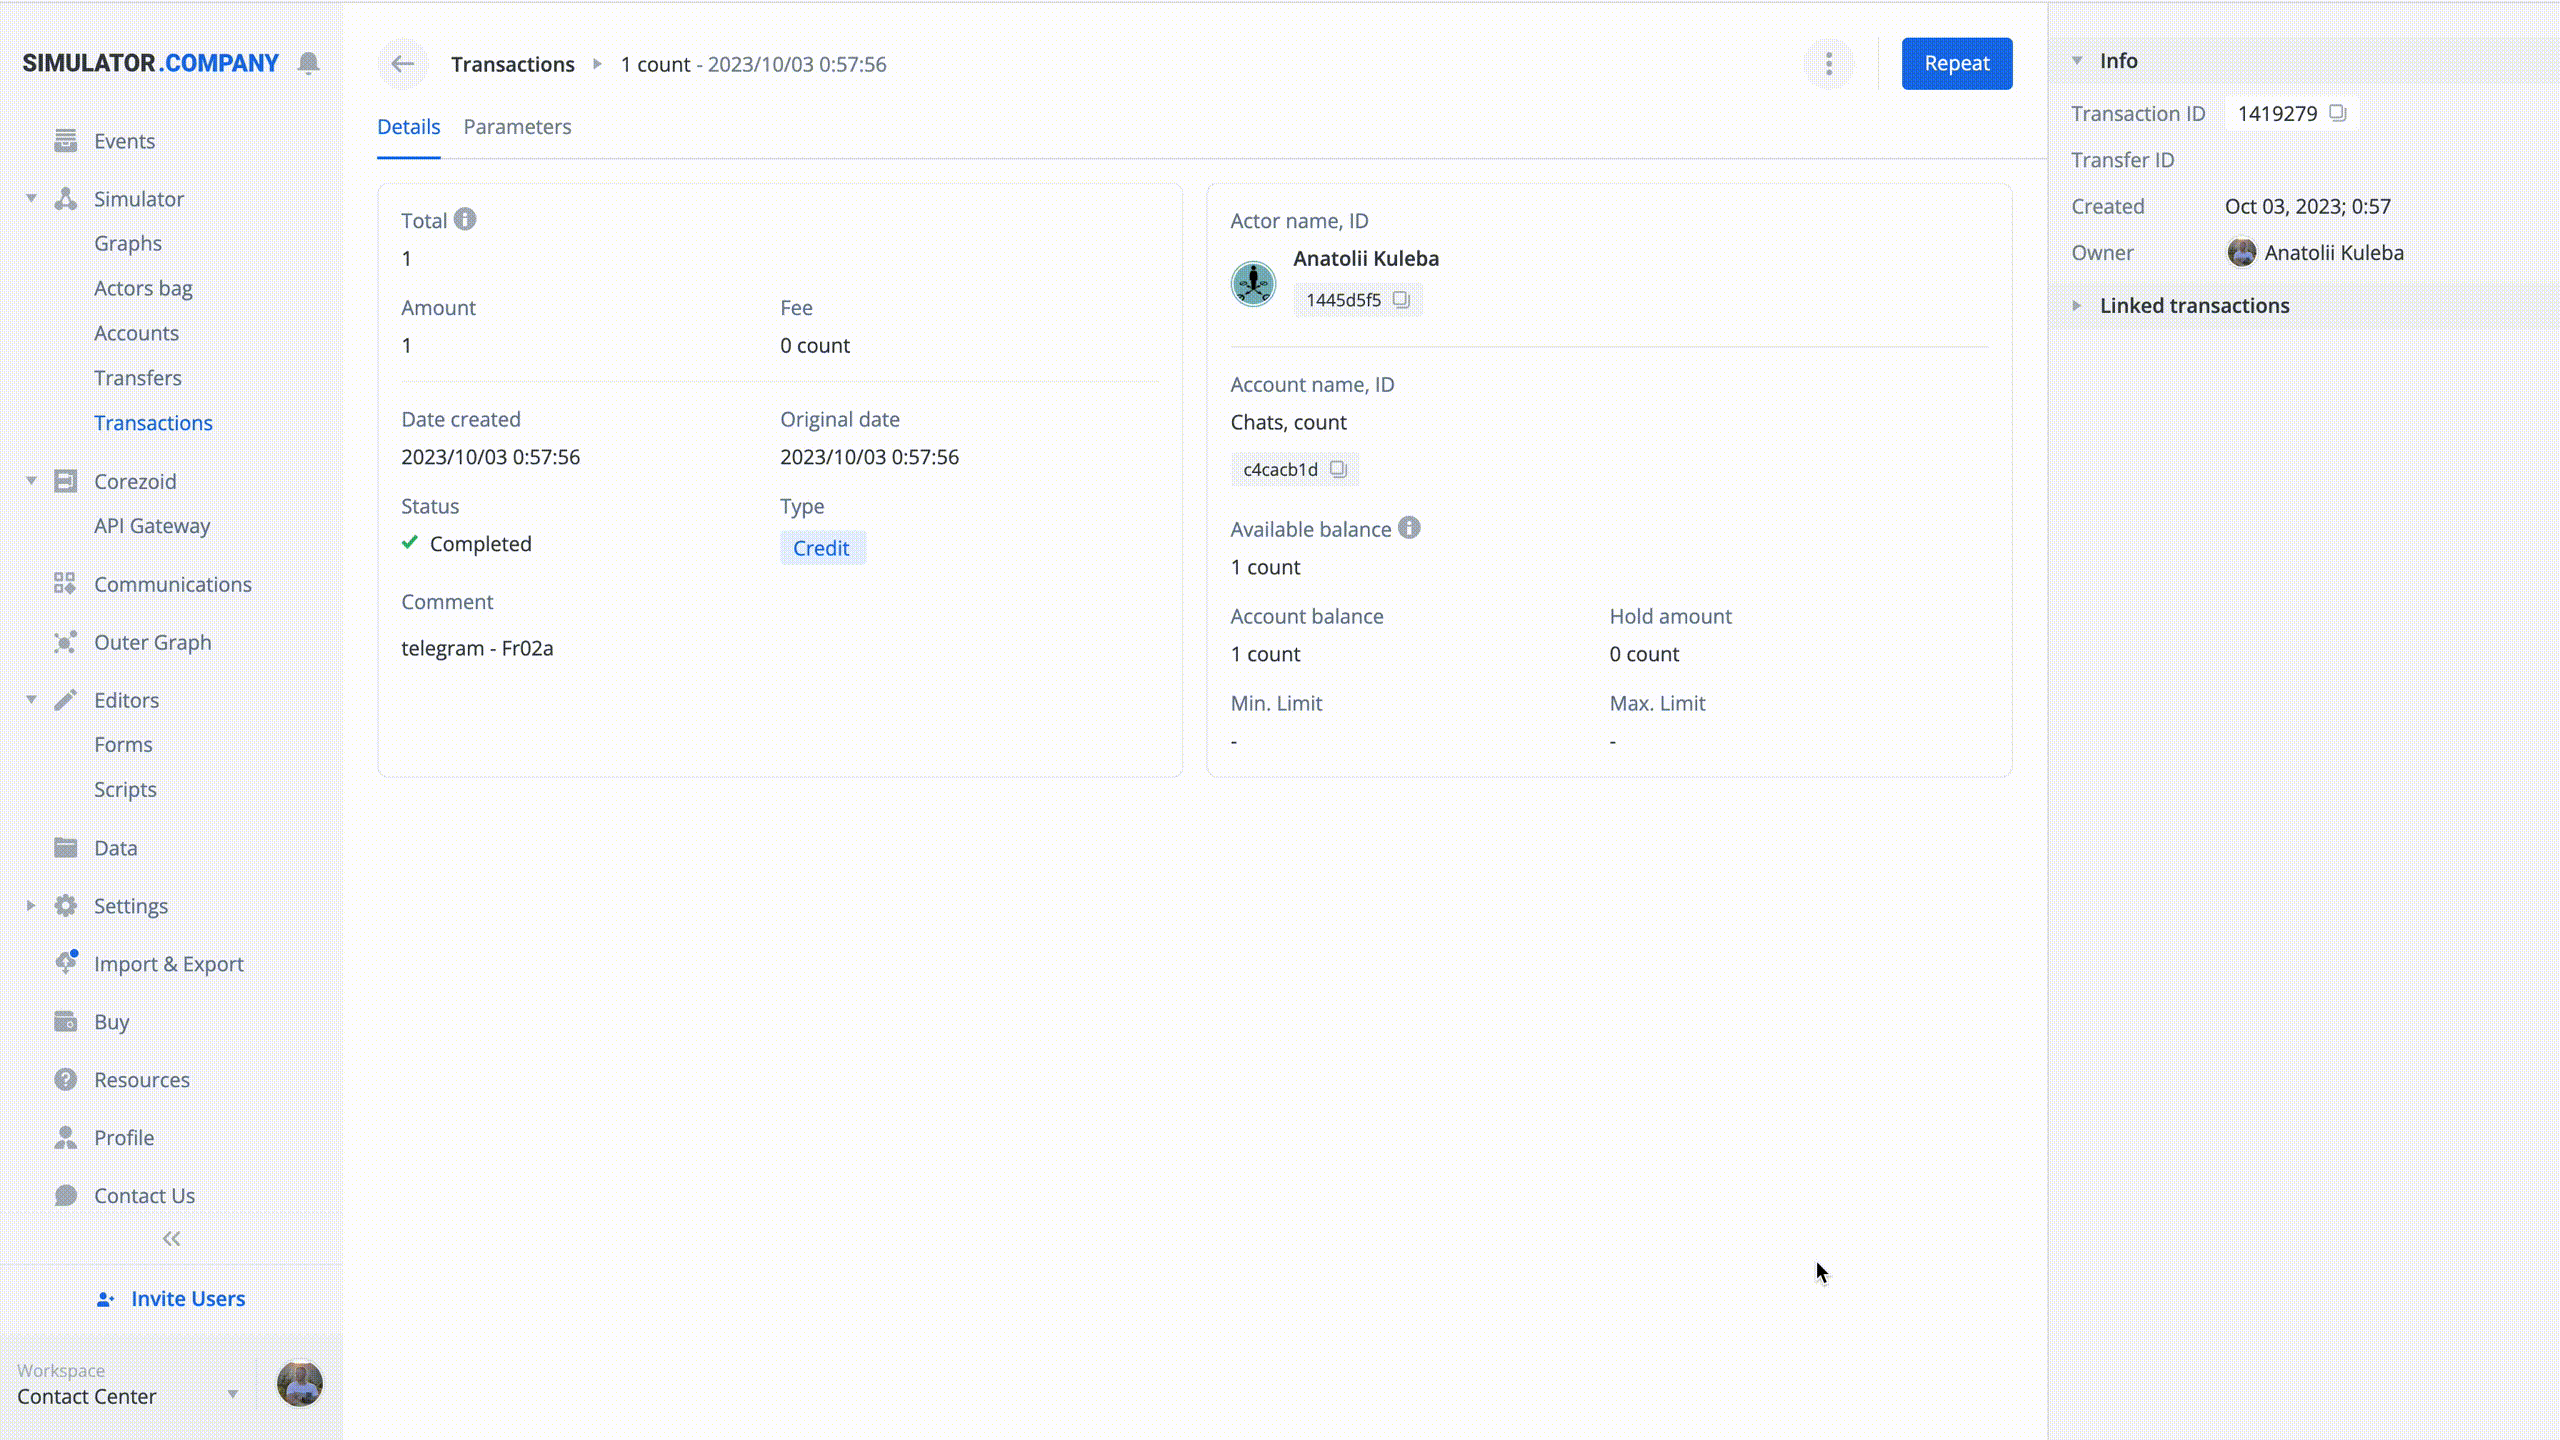Click the Events icon in sidebar
Viewport: 2560px width, 1440px height.
65,141
